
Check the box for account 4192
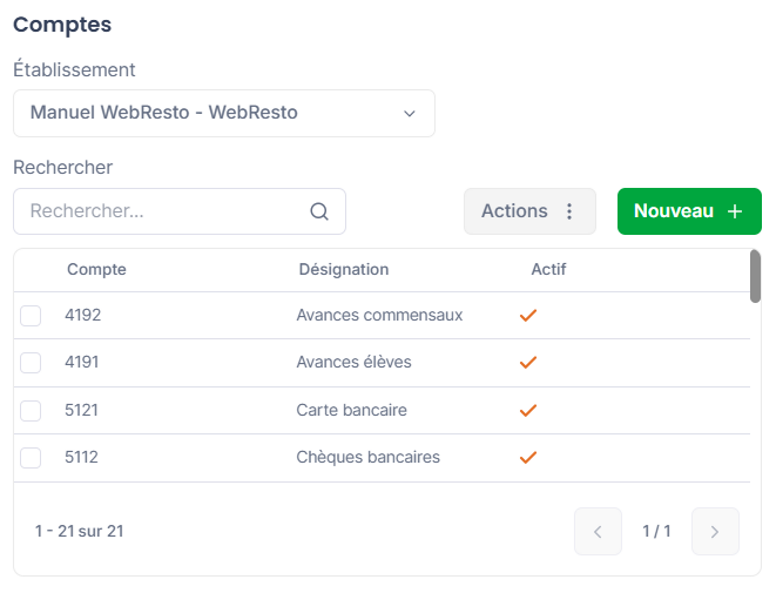pos(31,316)
